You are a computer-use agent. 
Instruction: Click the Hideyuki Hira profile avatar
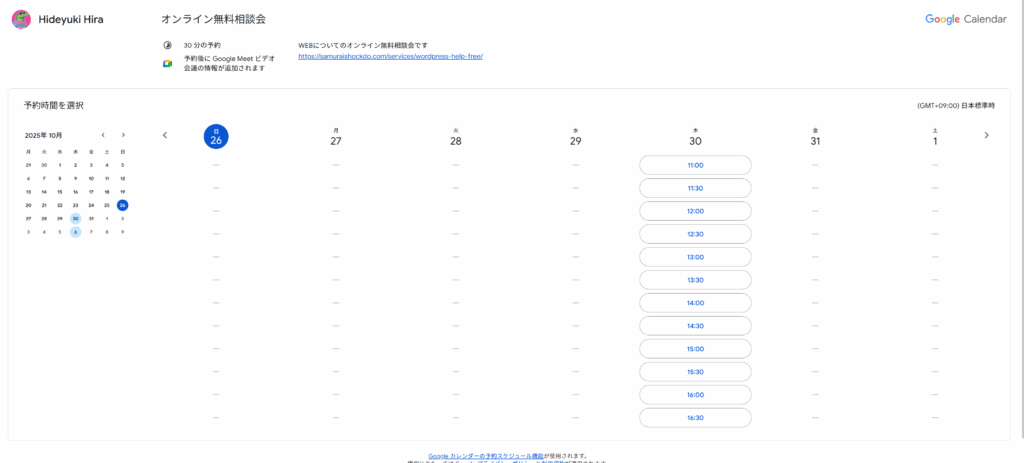coord(21,20)
